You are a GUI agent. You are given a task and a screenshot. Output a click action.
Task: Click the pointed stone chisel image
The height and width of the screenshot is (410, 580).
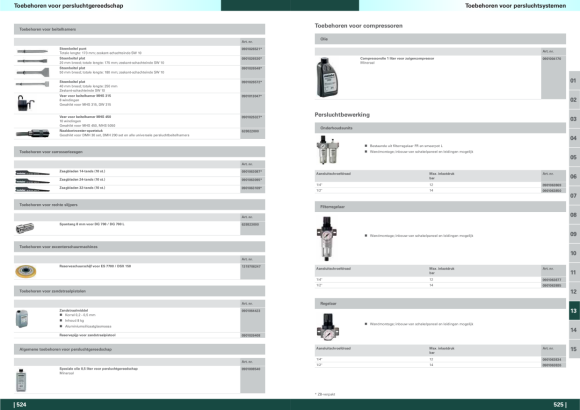(32, 51)
